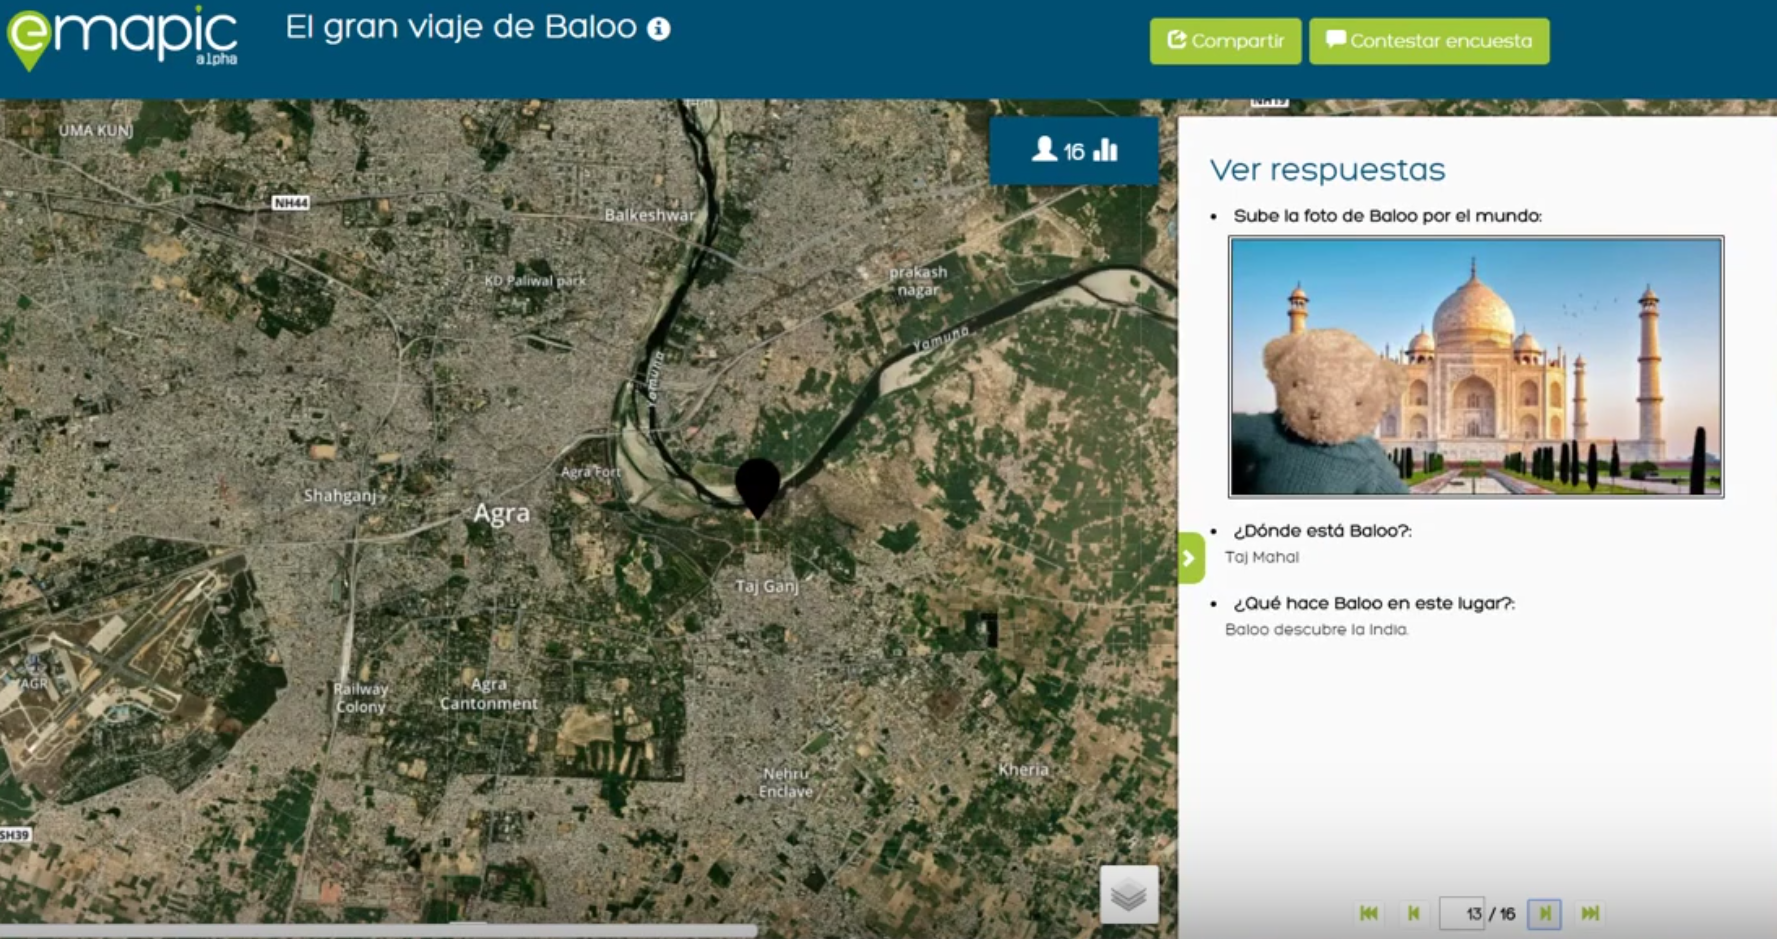Click the Compartir share button
The image size is (1777, 939).
(1225, 41)
